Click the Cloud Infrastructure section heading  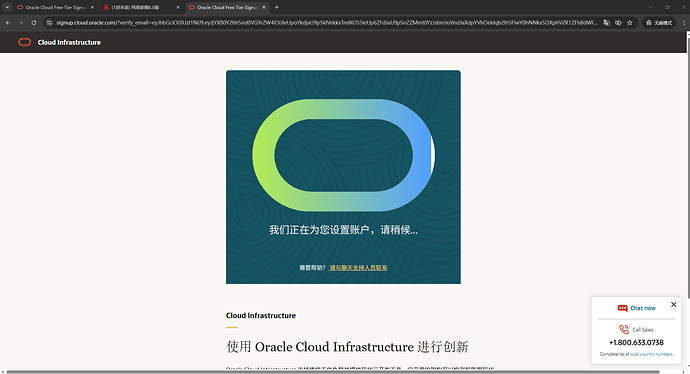coord(261,315)
